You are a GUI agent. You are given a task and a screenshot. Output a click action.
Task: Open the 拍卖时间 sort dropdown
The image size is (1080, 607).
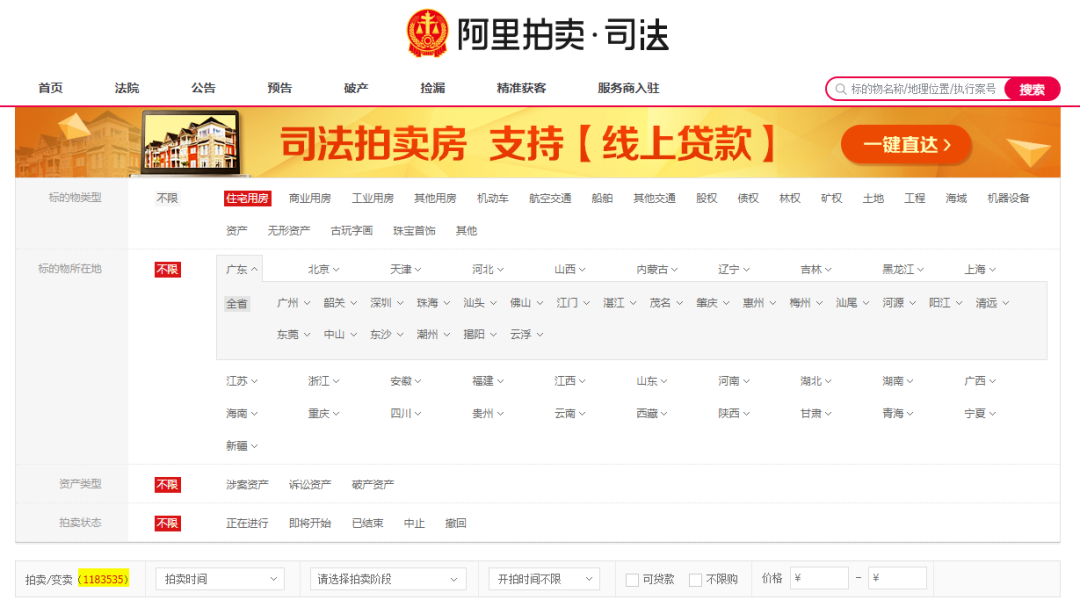pyautogui.click(x=220, y=579)
